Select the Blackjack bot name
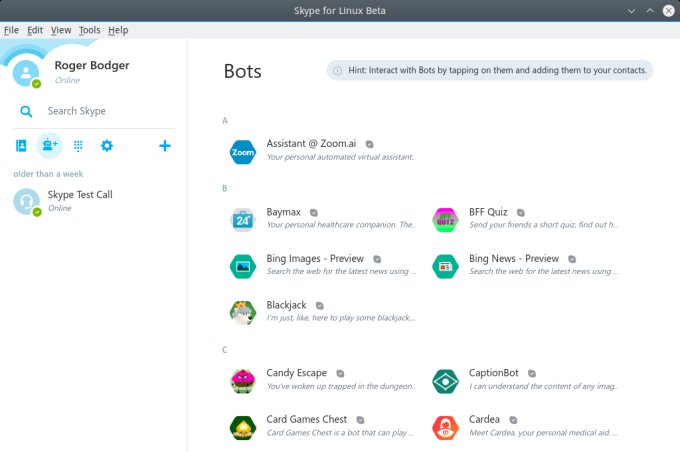680x452 pixels. pyautogui.click(x=286, y=305)
